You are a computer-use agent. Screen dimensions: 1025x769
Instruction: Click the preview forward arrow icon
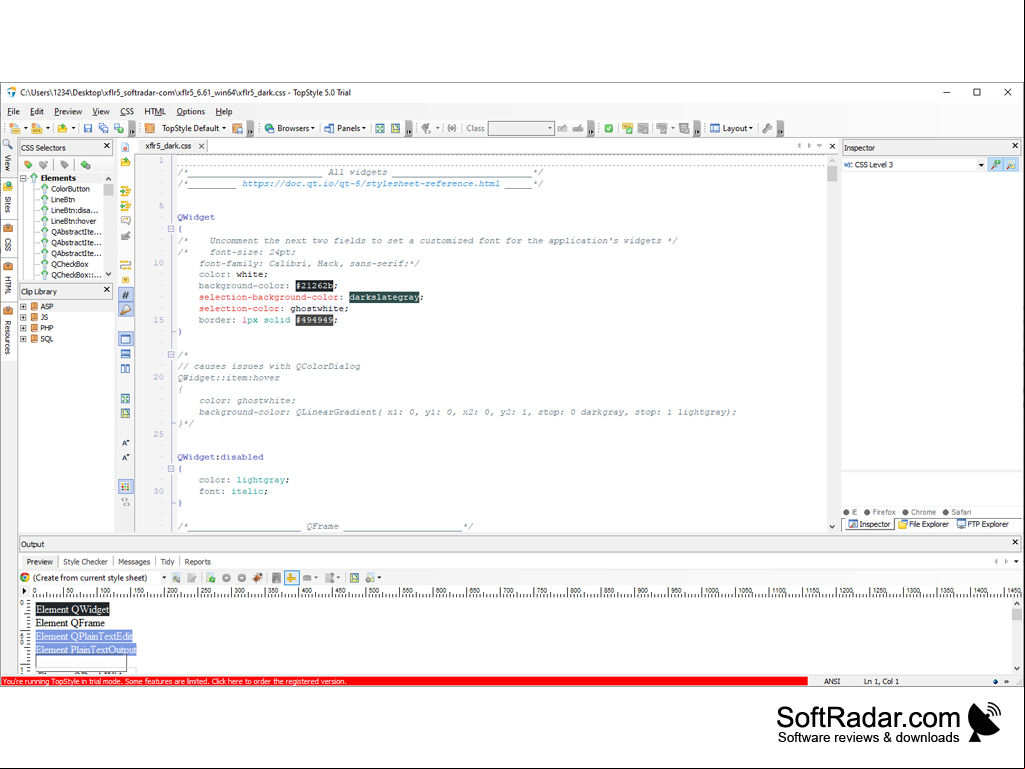242,577
